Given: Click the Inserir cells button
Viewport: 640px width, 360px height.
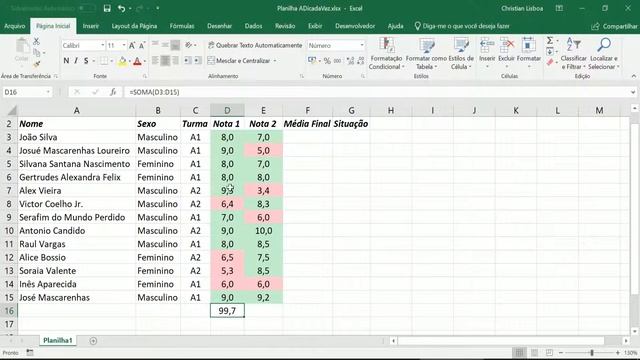Looking at the screenshot, I should tap(487, 53).
